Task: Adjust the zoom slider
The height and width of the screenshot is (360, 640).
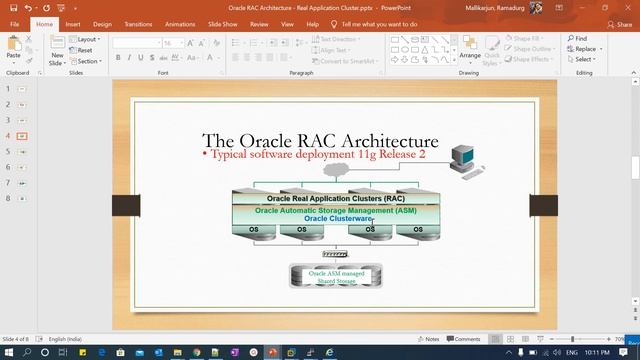Action: [573, 339]
